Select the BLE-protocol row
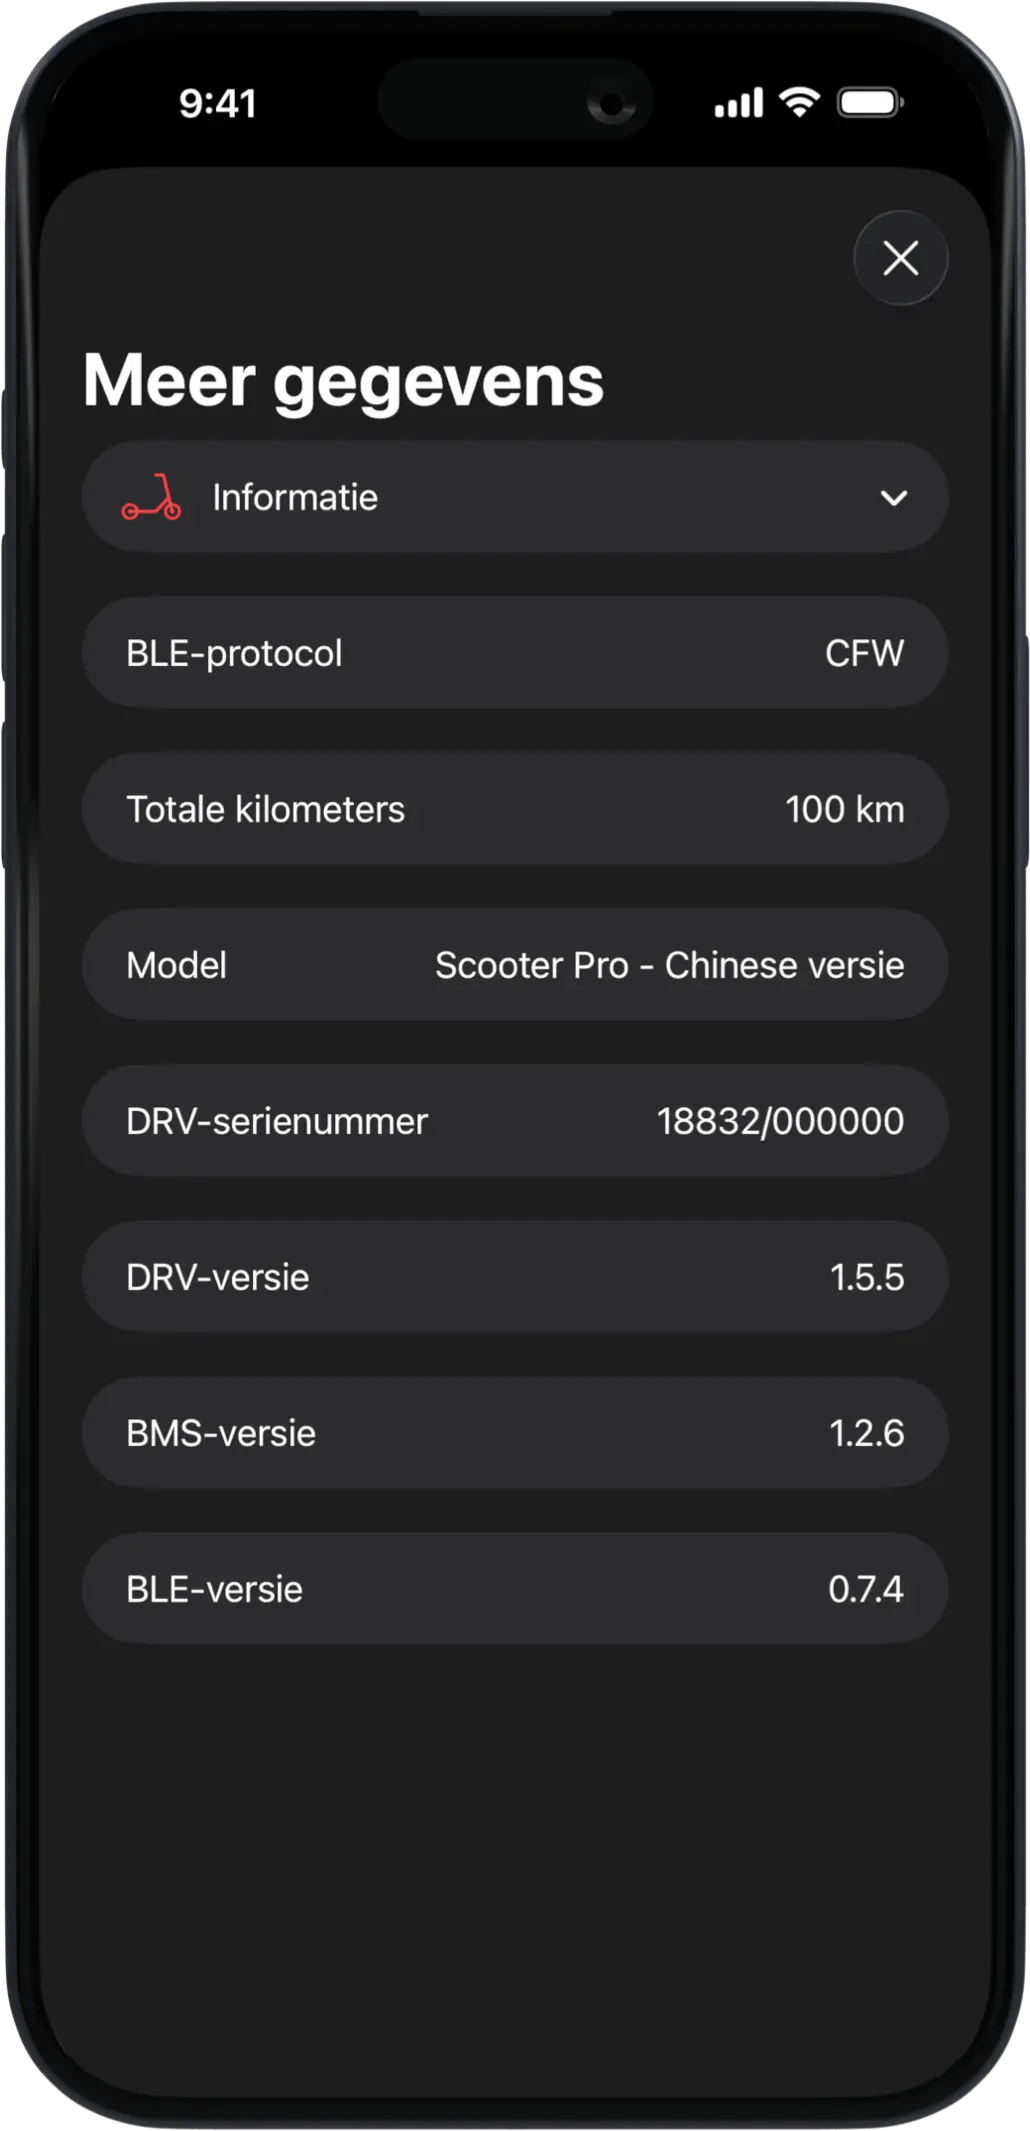 click(x=514, y=654)
